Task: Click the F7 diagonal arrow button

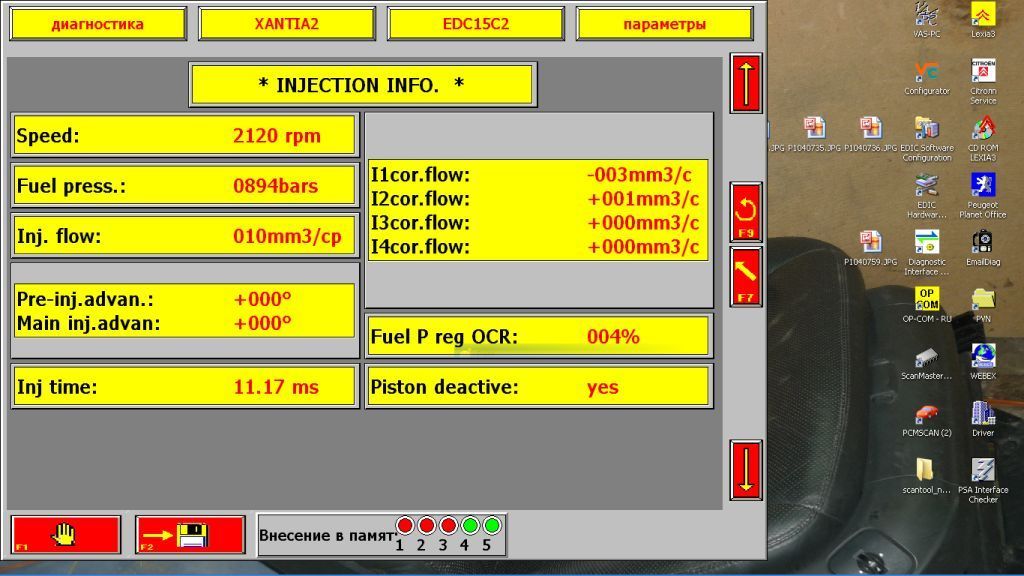Action: click(746, 277)
